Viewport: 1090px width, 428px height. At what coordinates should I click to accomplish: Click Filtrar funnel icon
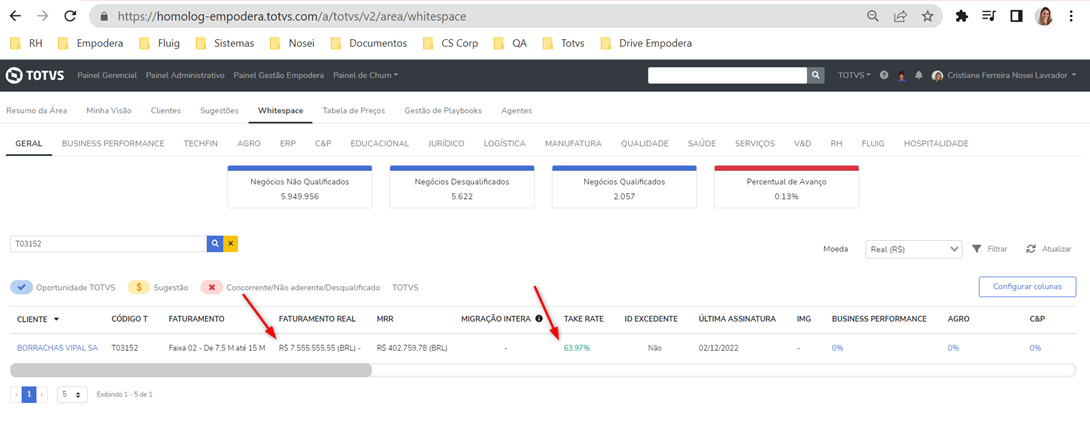977,249
